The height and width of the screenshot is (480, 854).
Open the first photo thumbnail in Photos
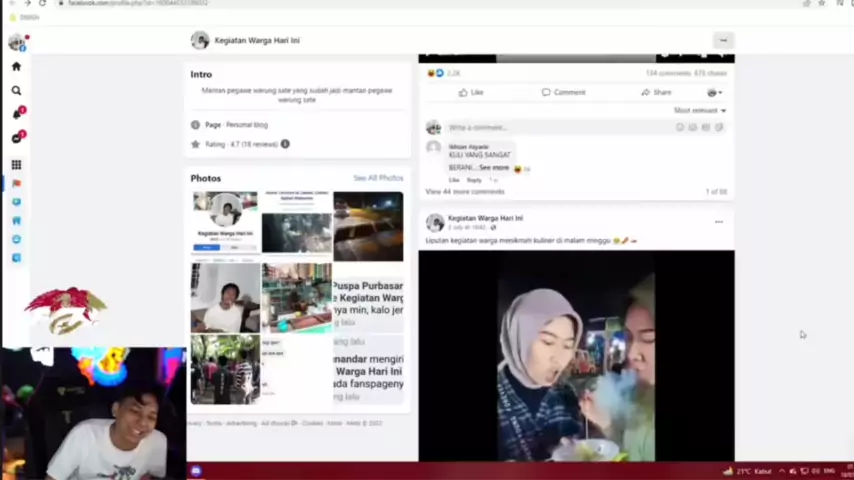click(225, 223)
